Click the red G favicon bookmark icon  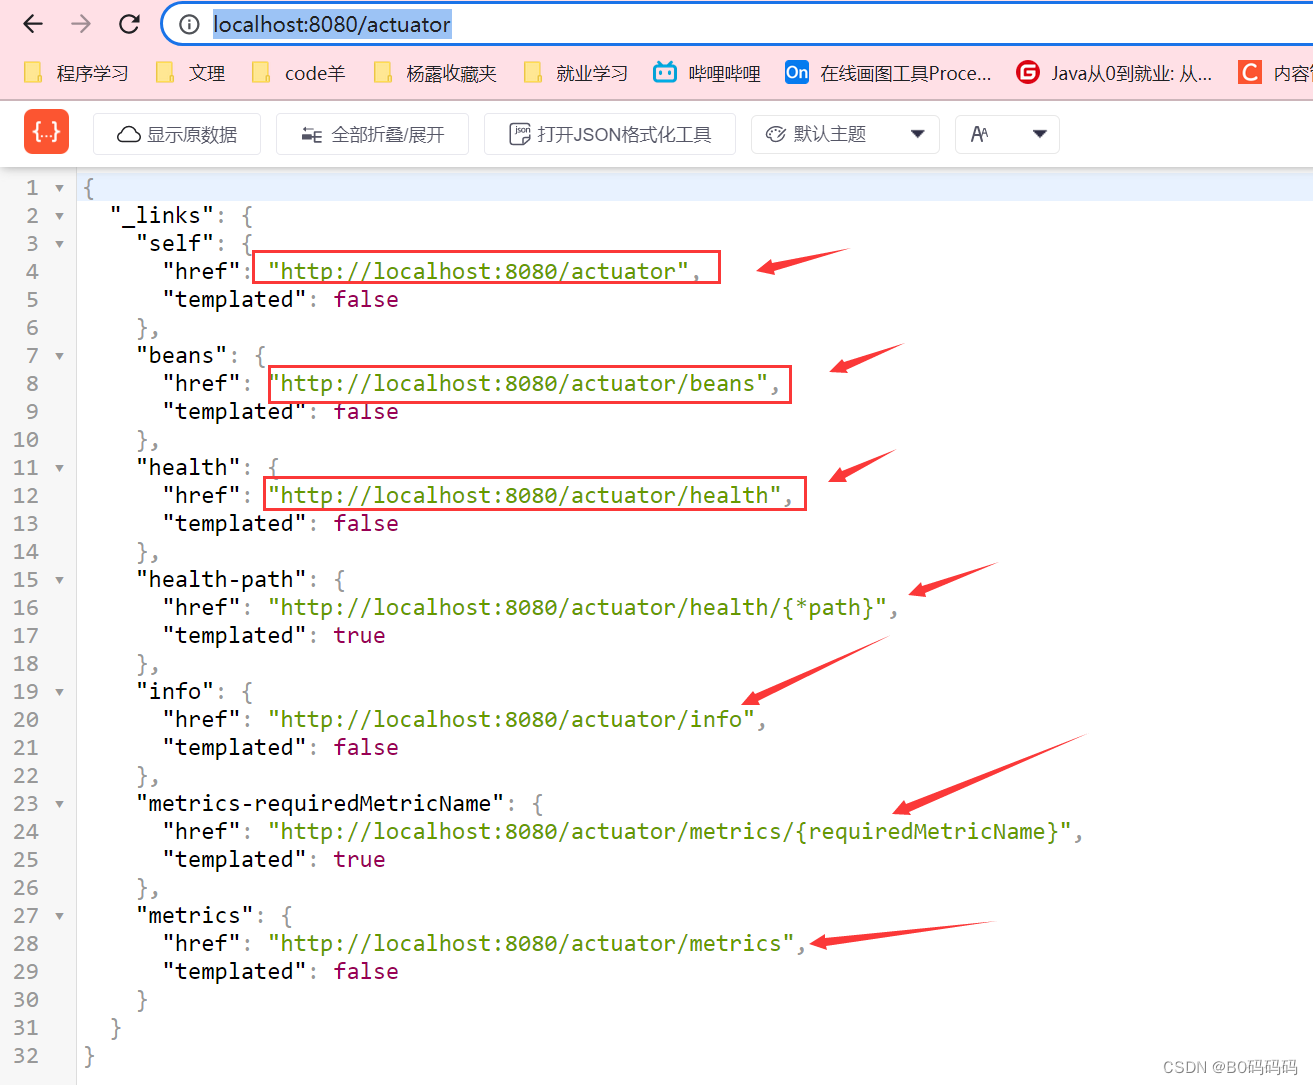click(1028, 72)
